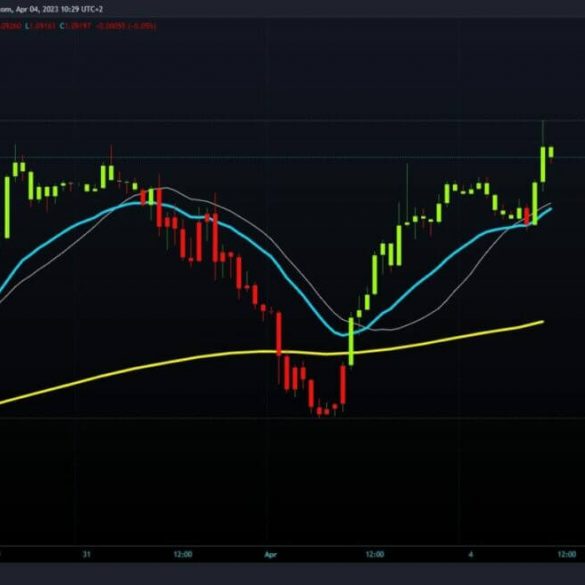Click the "C" close price label in the header
This screenshot has width=585, height=585.
[62, 26]
